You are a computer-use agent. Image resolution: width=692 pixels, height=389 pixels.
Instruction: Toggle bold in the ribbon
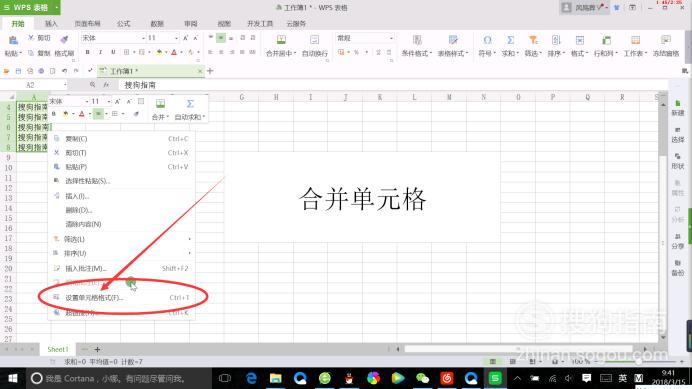click(x=87, y=52)
